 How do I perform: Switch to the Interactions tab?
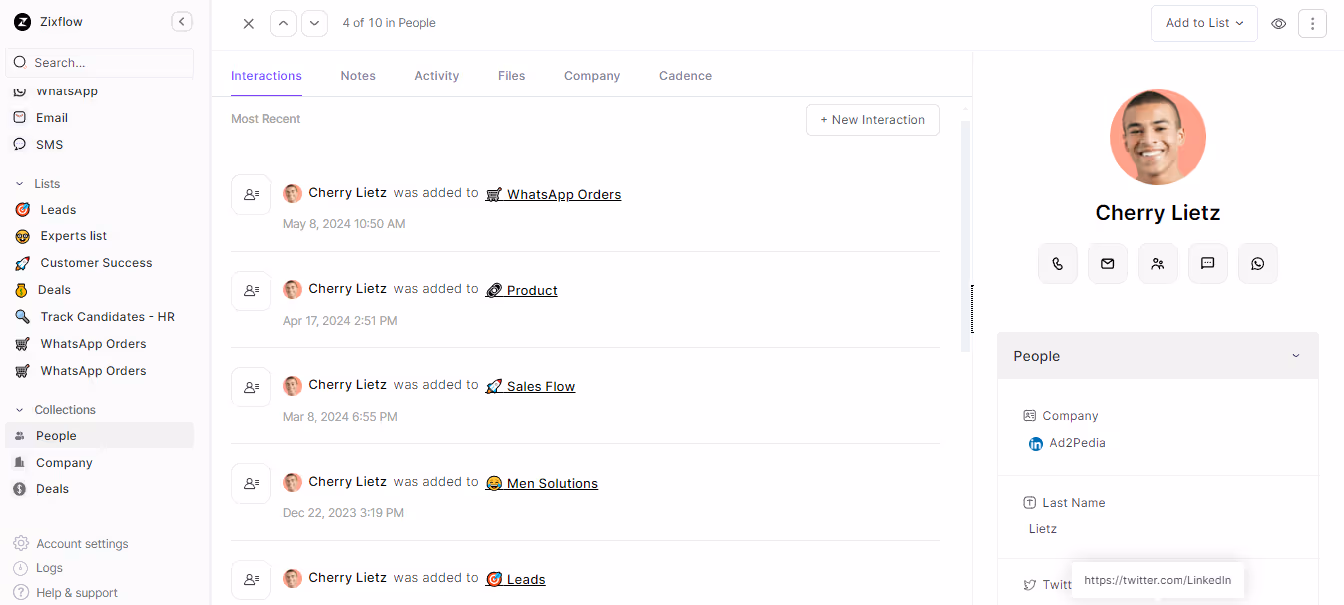click(x=266, y=76)
